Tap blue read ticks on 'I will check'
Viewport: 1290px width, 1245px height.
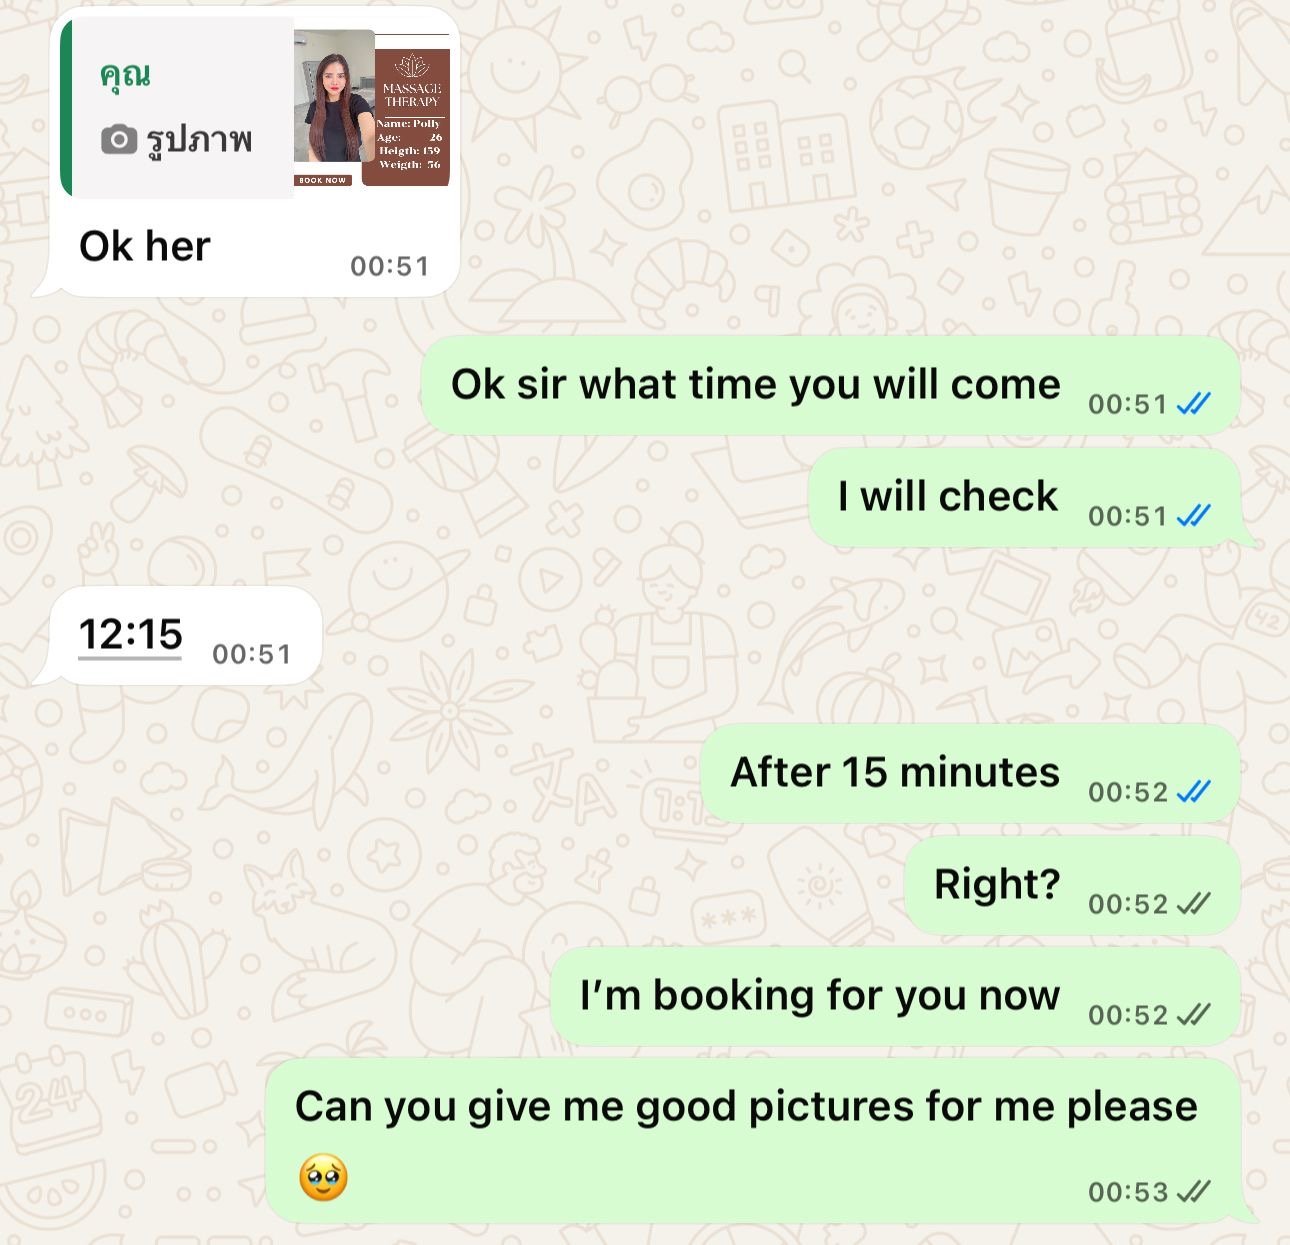tap(1193, 516)
